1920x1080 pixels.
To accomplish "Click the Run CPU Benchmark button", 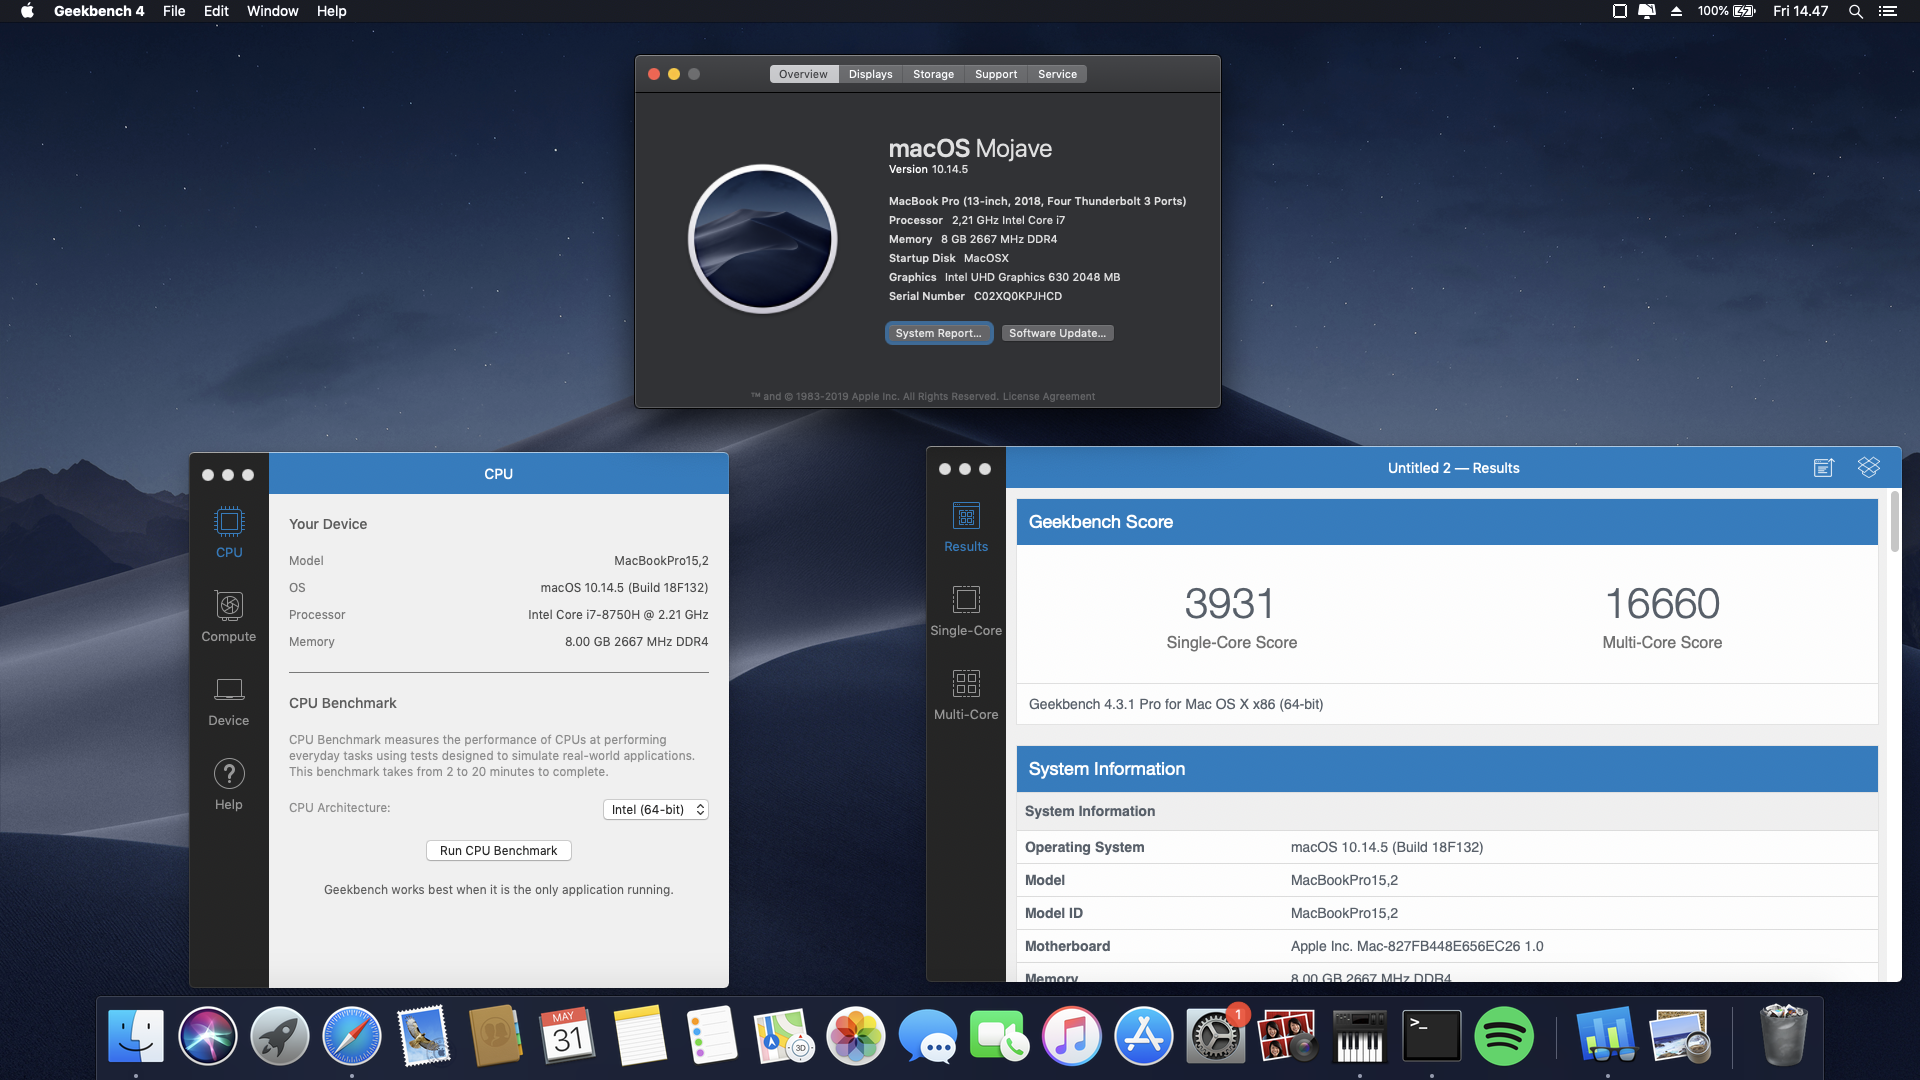I will click(x=498, y=851).
